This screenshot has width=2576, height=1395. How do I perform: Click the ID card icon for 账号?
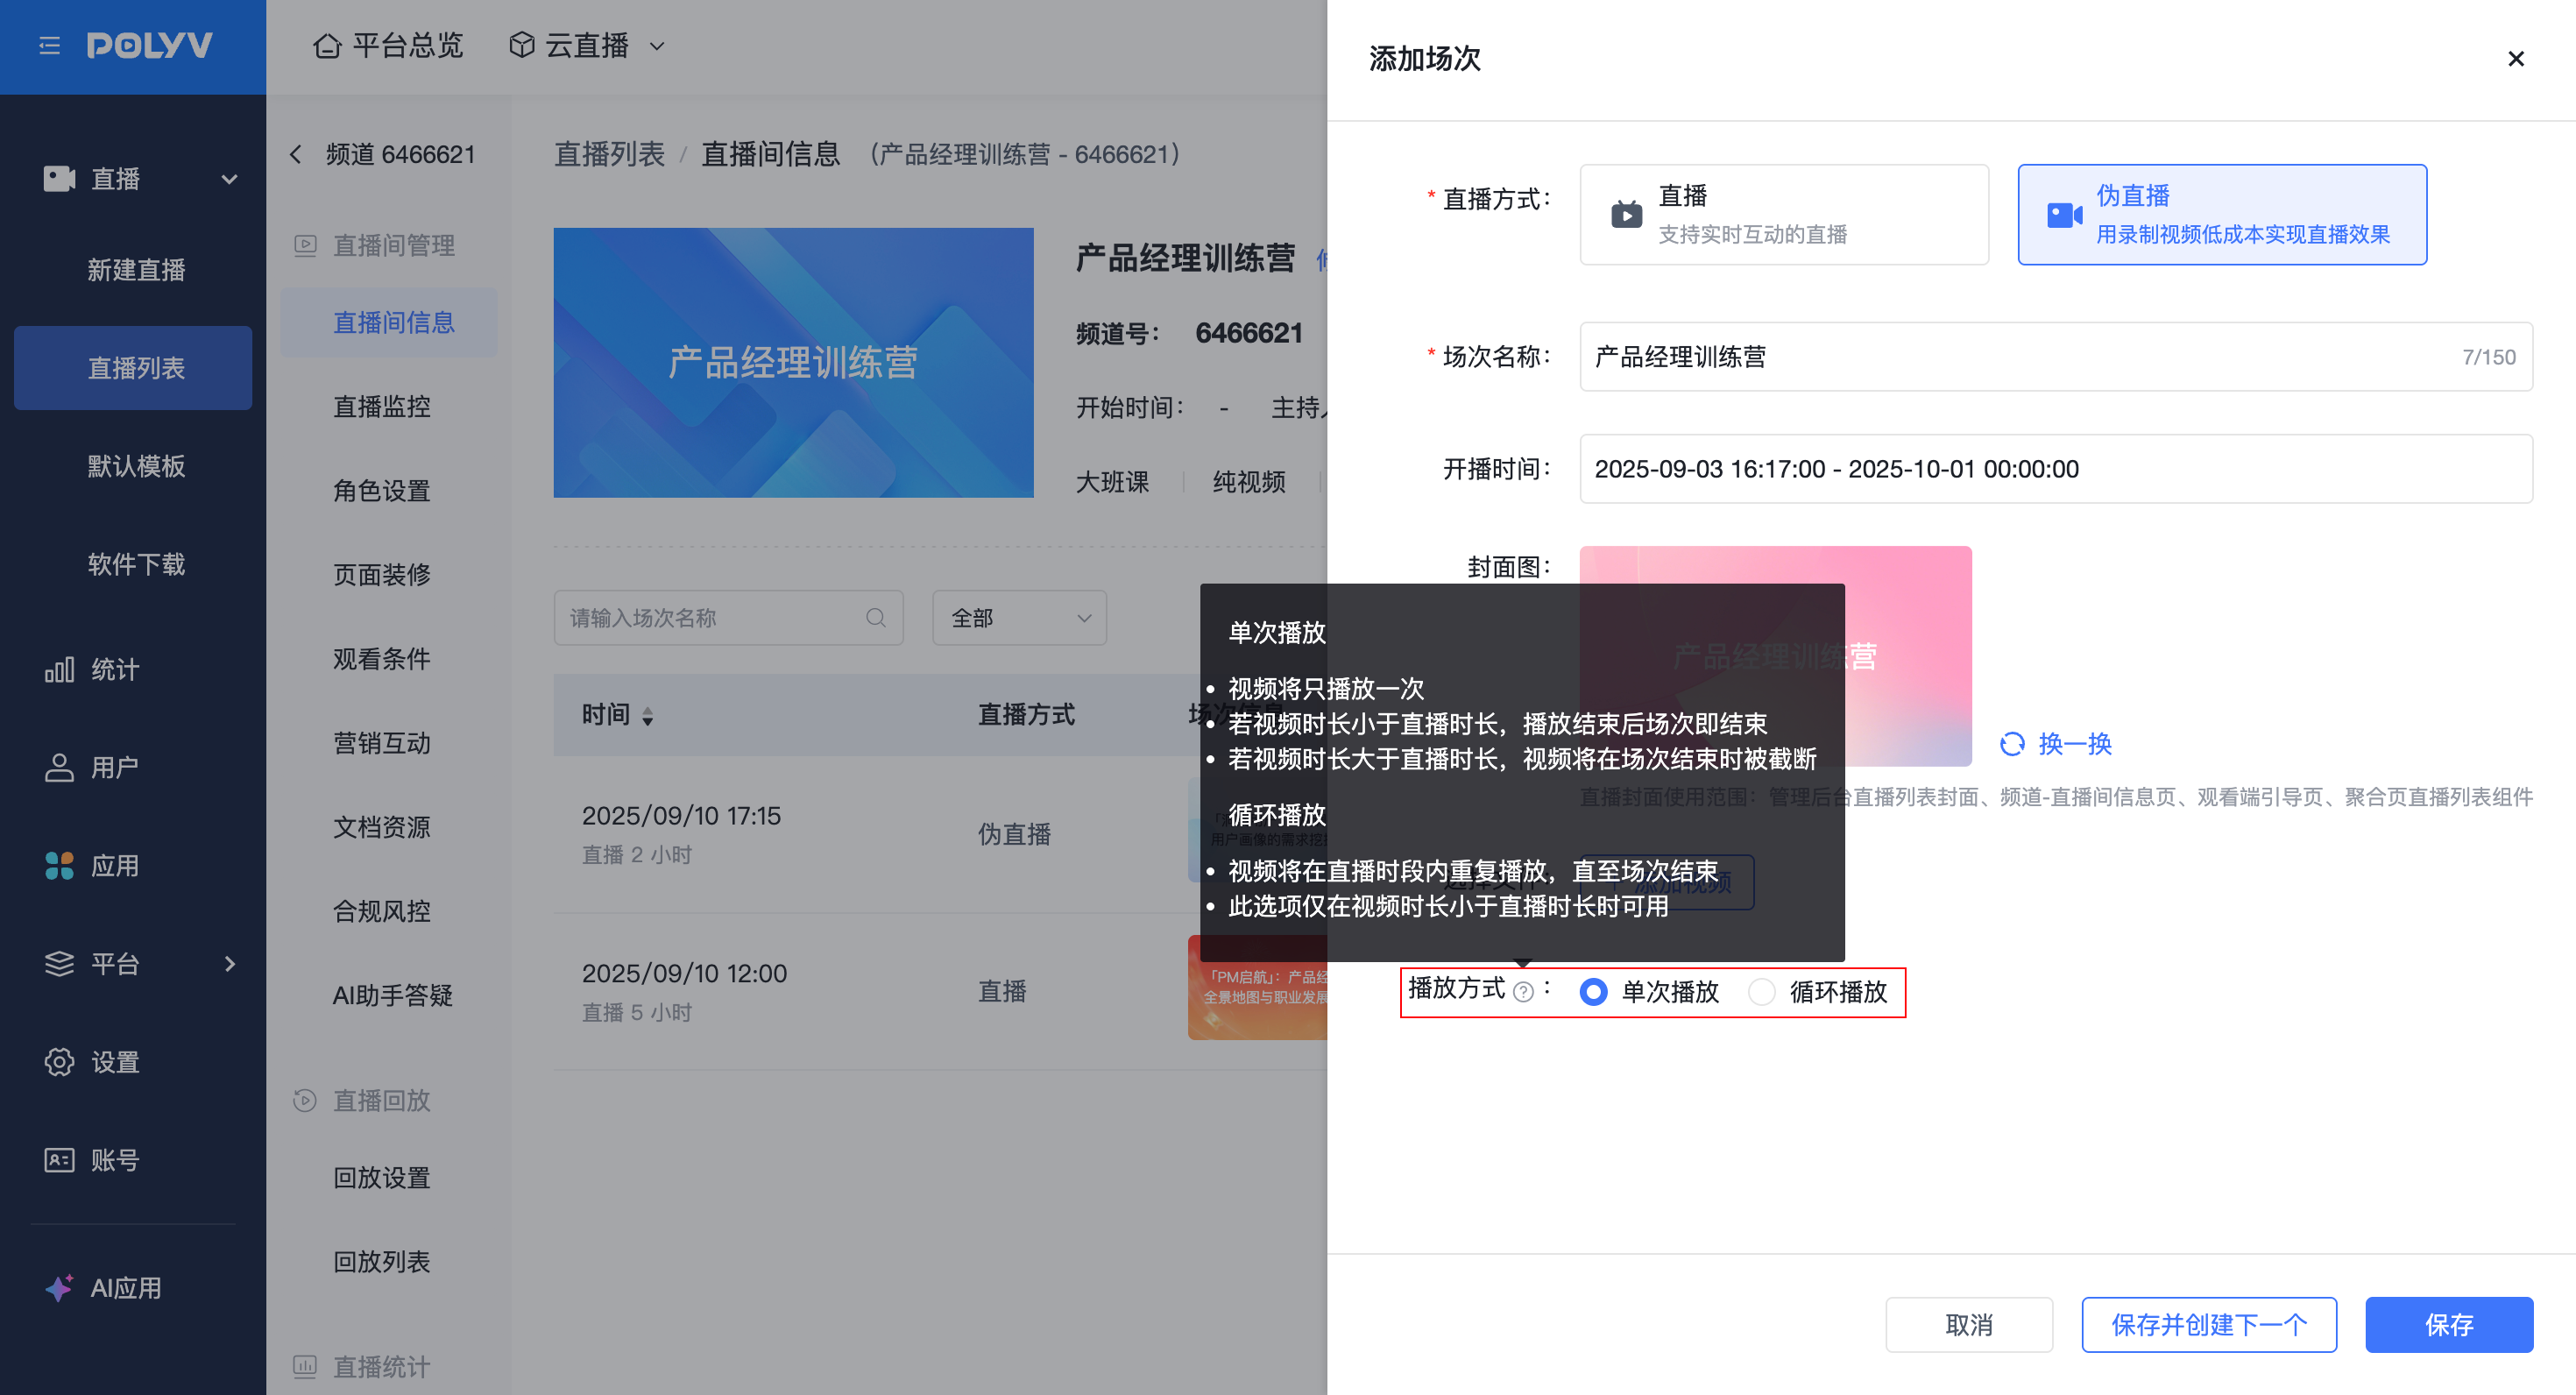[x=59, y=1160]
